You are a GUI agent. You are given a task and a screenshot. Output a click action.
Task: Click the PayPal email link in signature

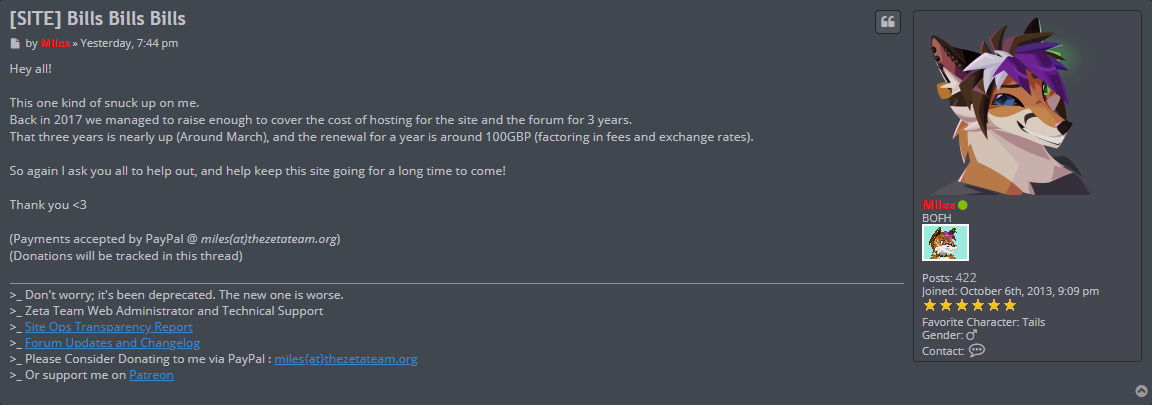[345, 359]
